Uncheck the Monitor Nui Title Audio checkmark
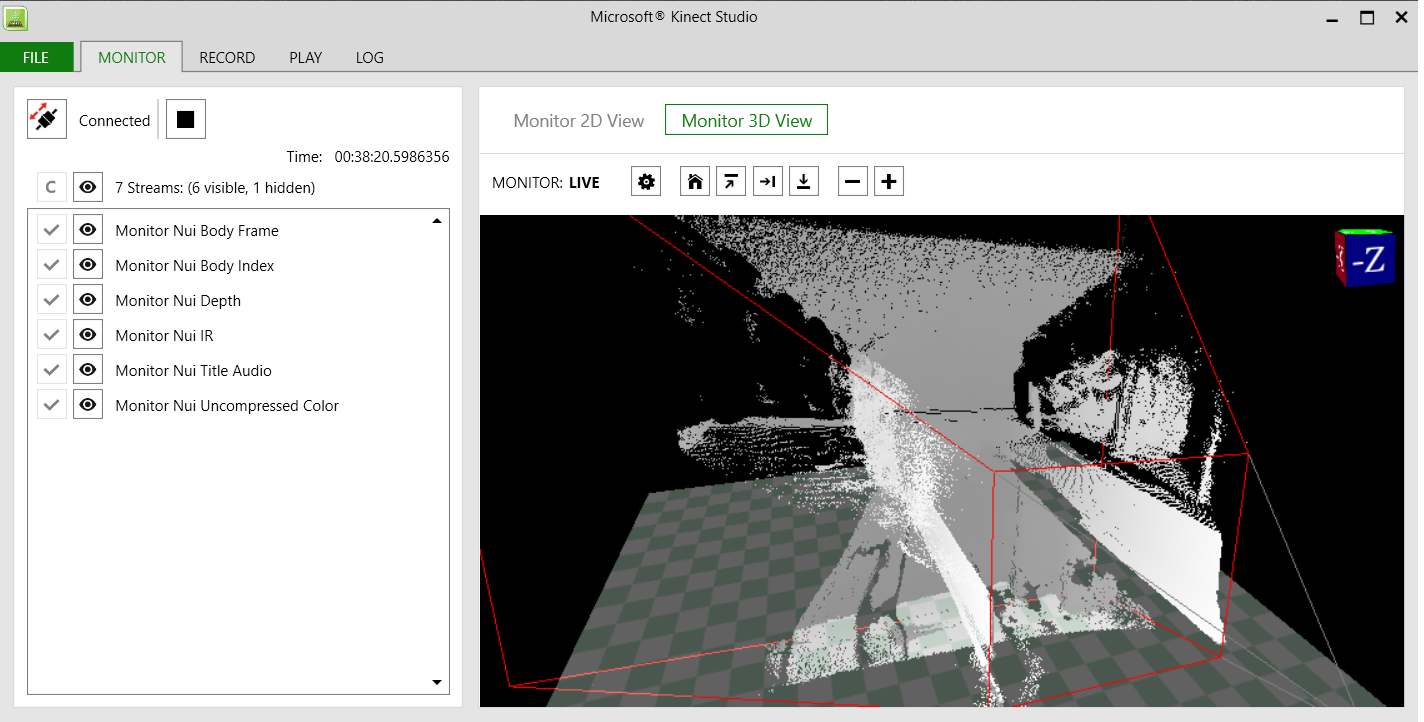Image resolution: width=1424 pixels, height=722 pixels. point(52,370)
